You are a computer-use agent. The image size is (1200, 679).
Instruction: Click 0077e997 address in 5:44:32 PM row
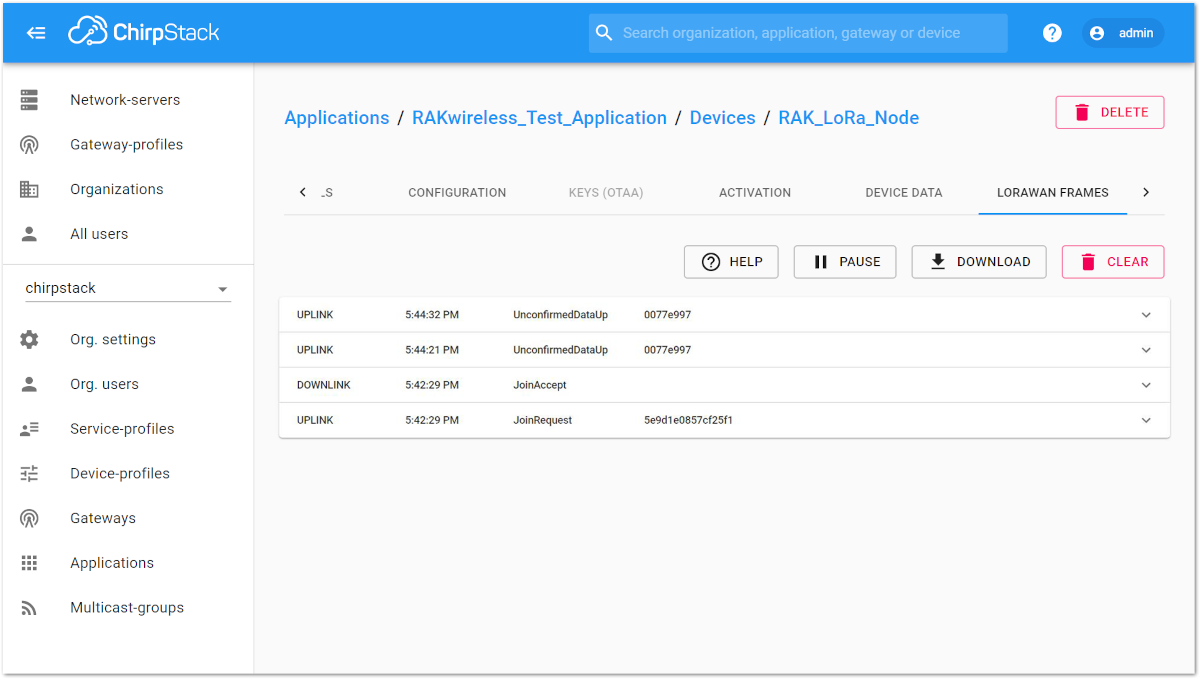(667, 315)
